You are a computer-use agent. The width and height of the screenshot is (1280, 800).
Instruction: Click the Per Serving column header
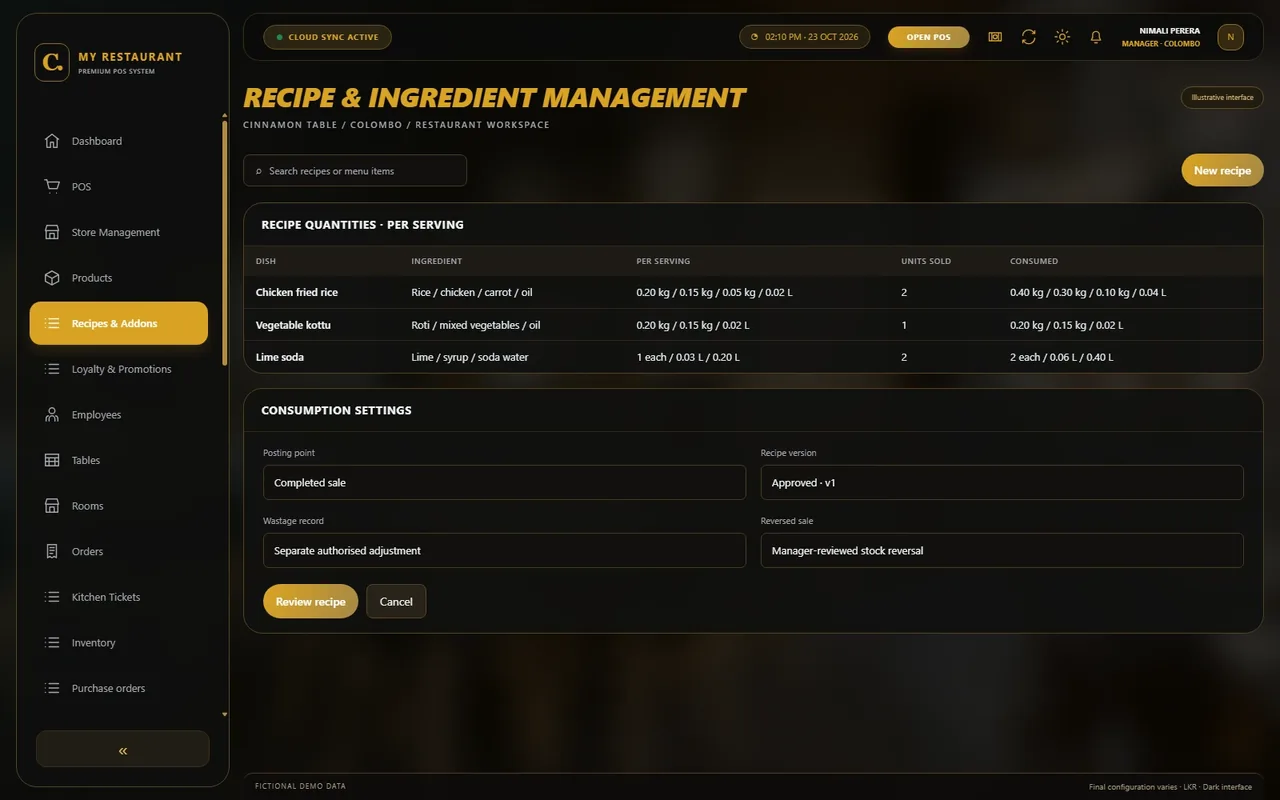click(663, 261)
